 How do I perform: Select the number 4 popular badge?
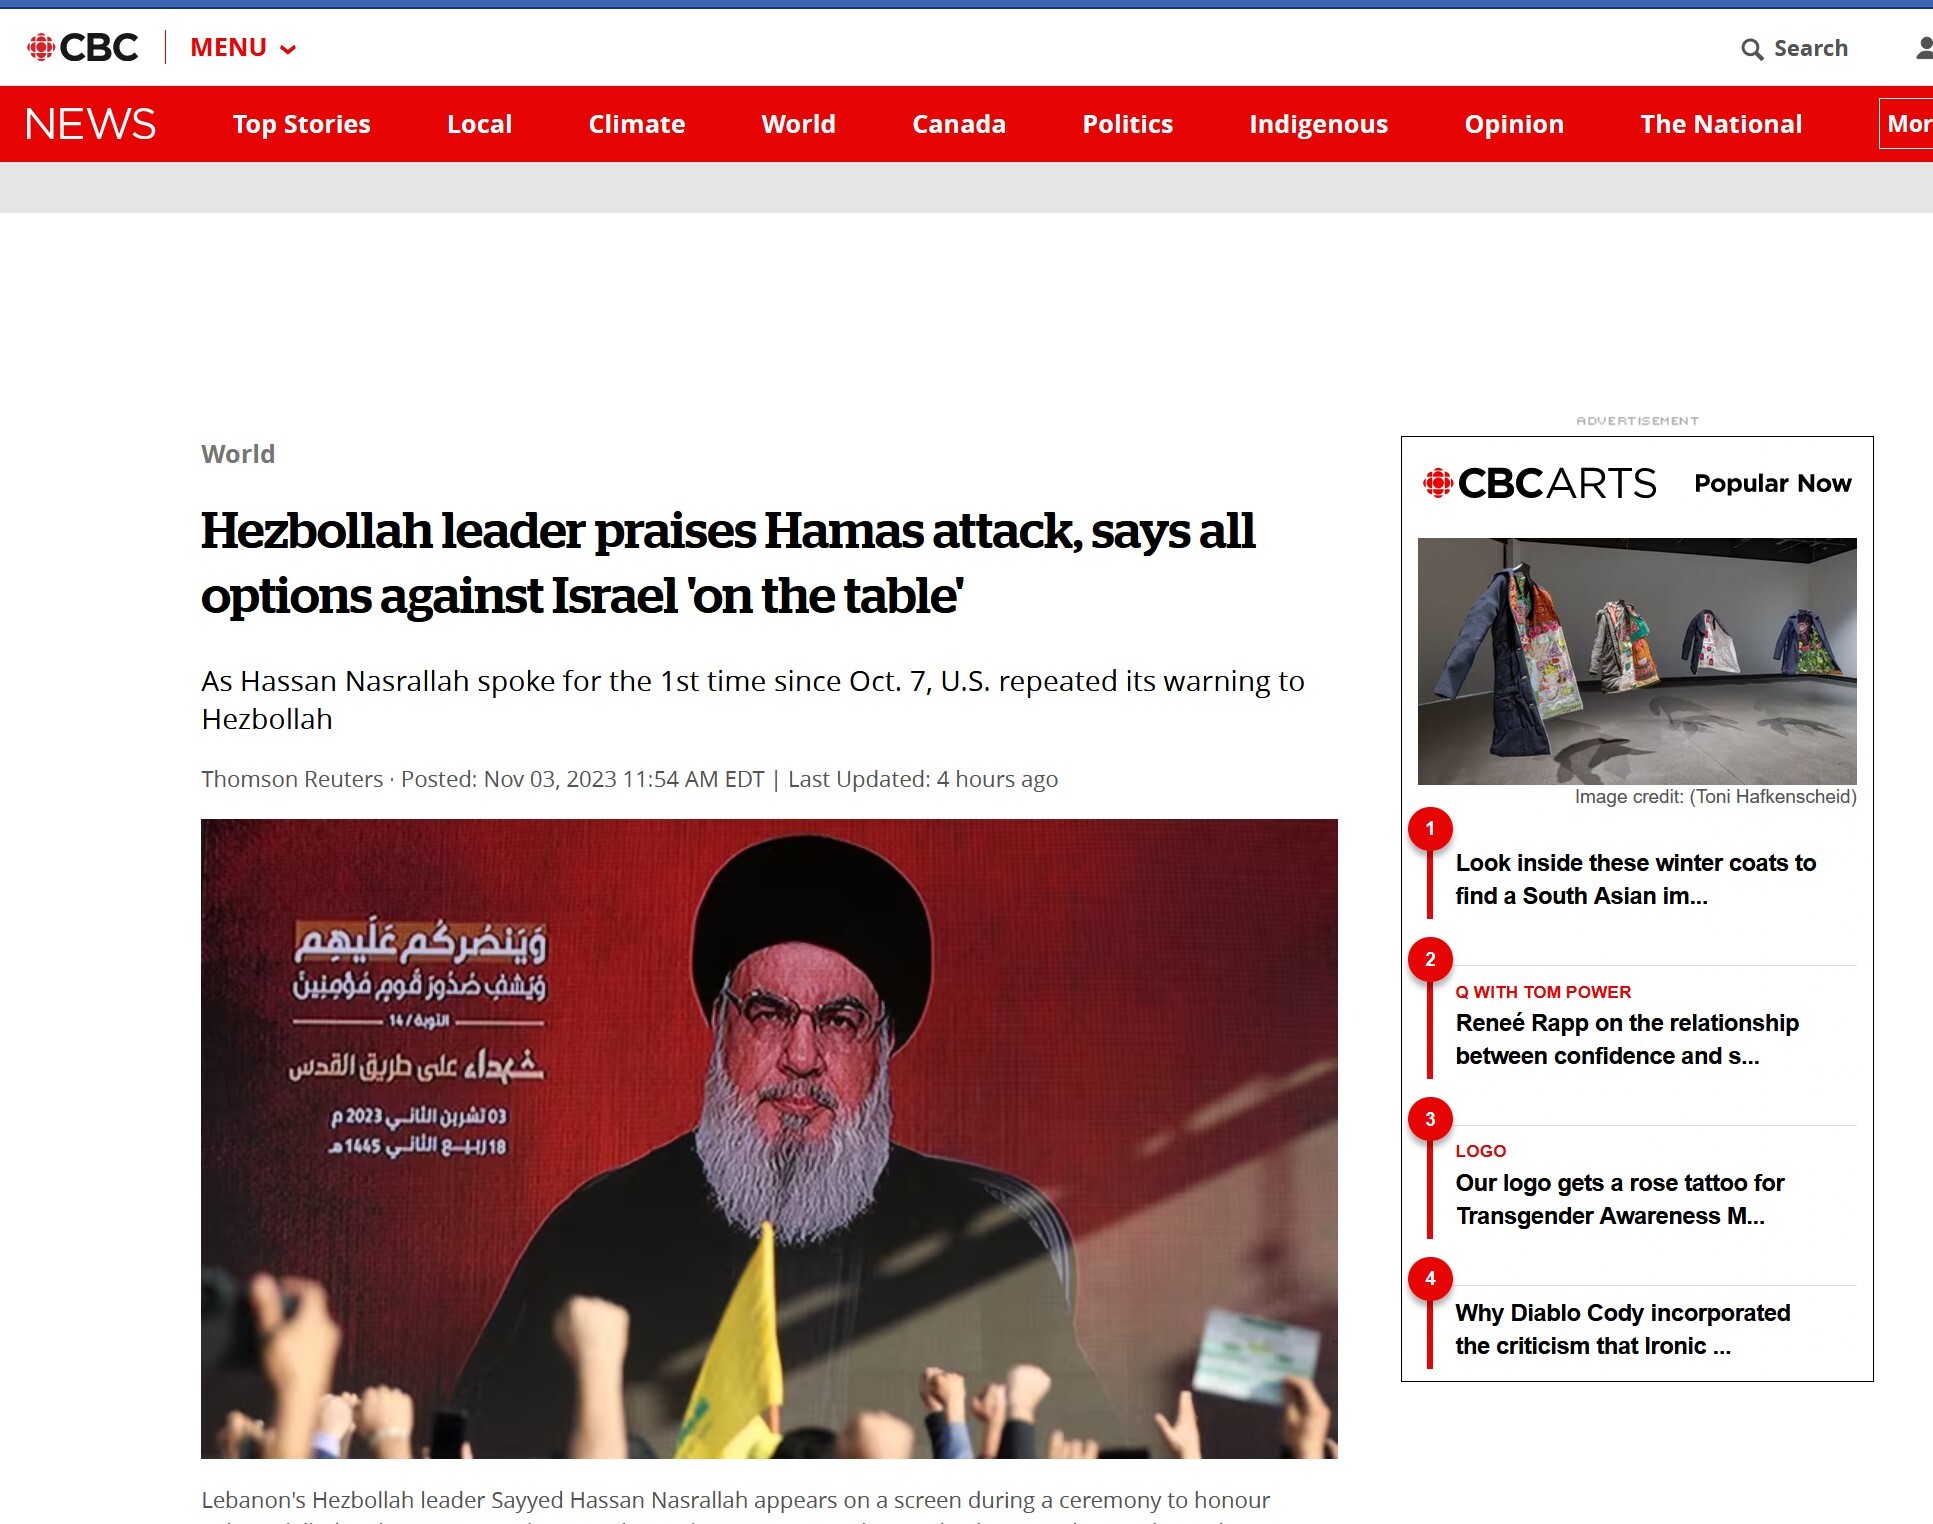1430,1278
